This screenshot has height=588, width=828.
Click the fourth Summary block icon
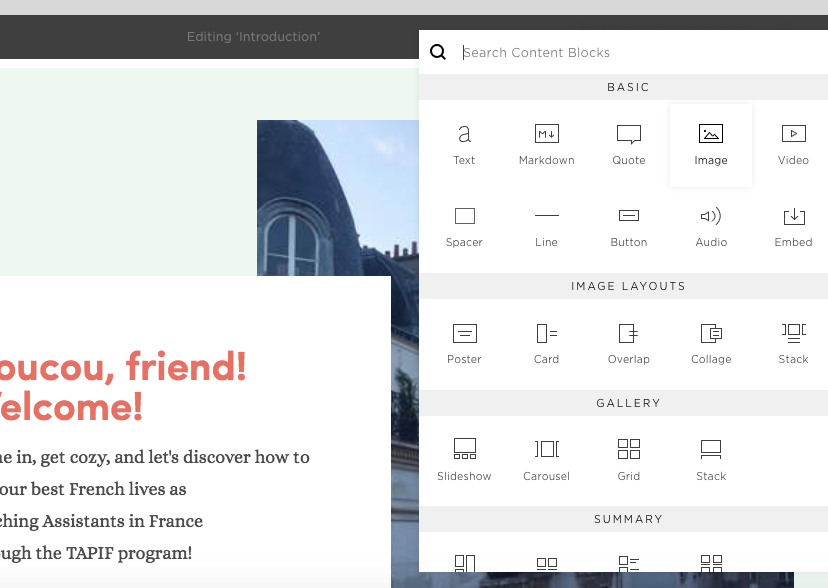711,563
